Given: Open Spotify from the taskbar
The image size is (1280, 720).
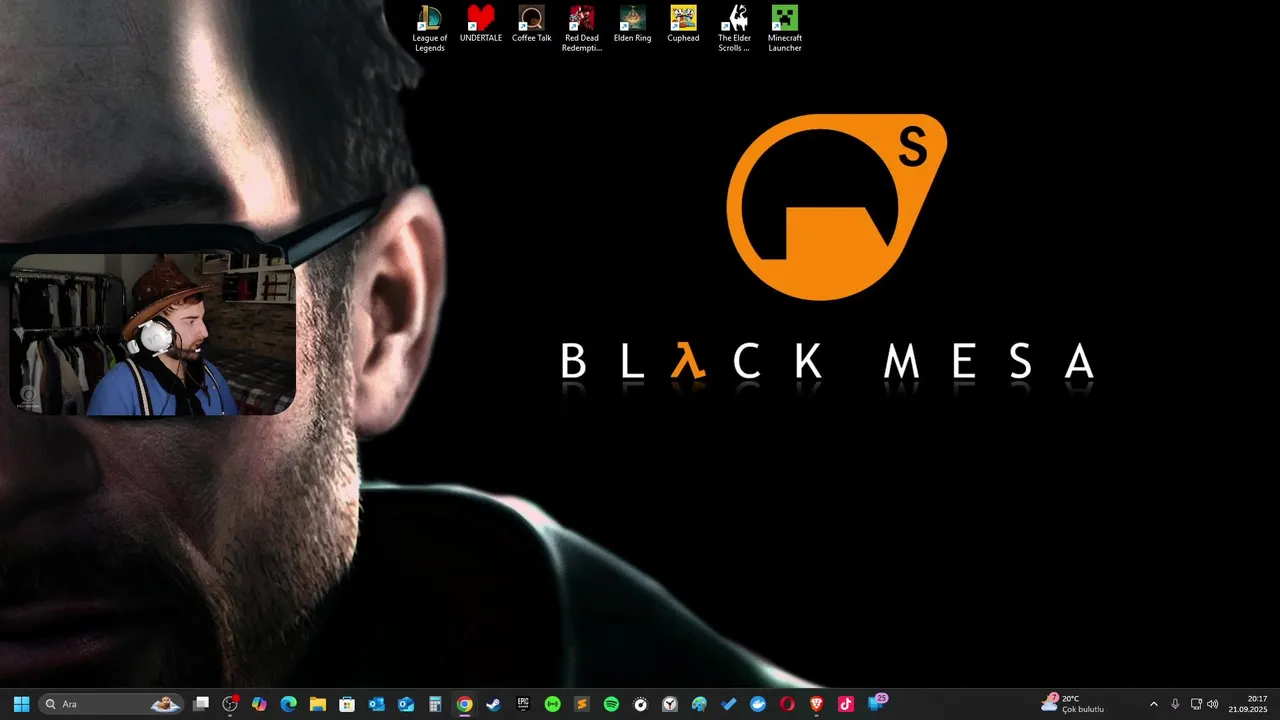Looking at the screenshot, I should pos(611,704).
